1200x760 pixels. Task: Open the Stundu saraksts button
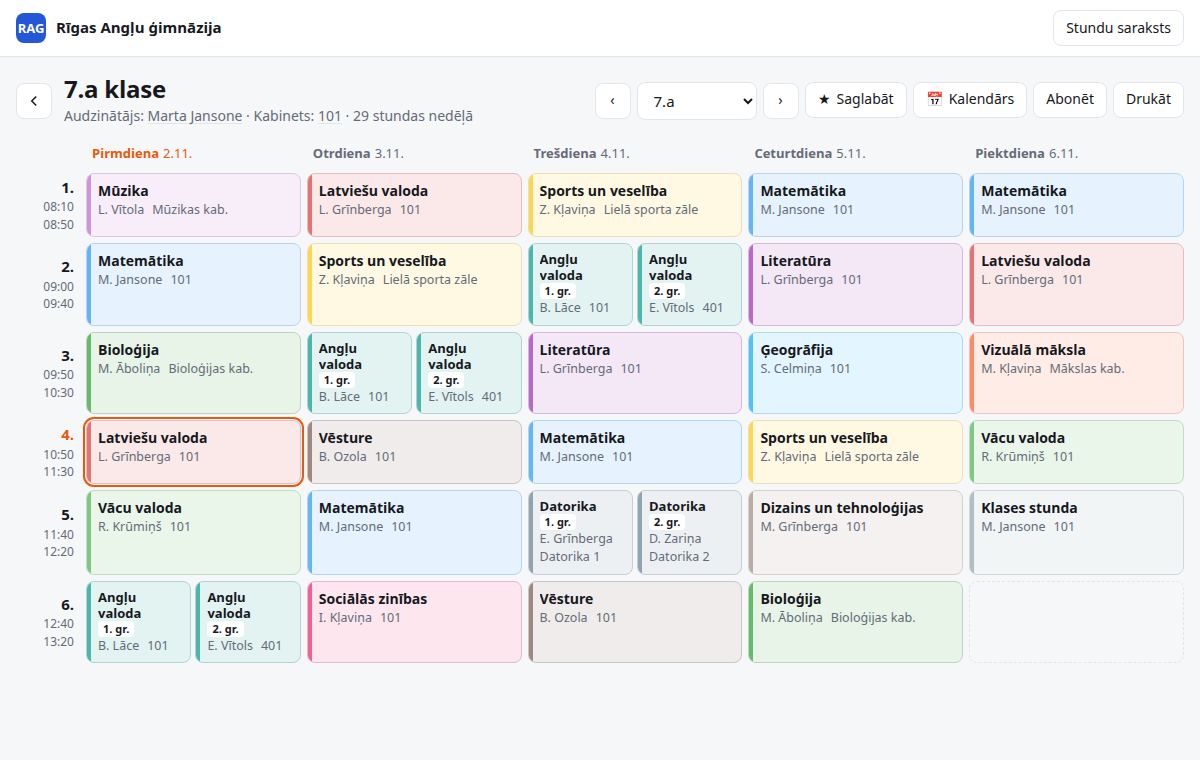(x=1118, y=28)
